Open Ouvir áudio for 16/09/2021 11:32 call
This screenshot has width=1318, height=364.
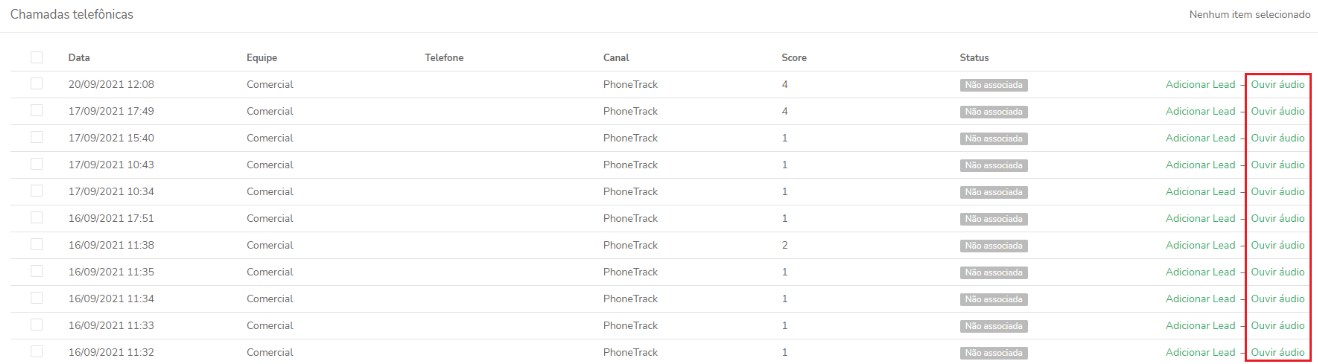1277,352
